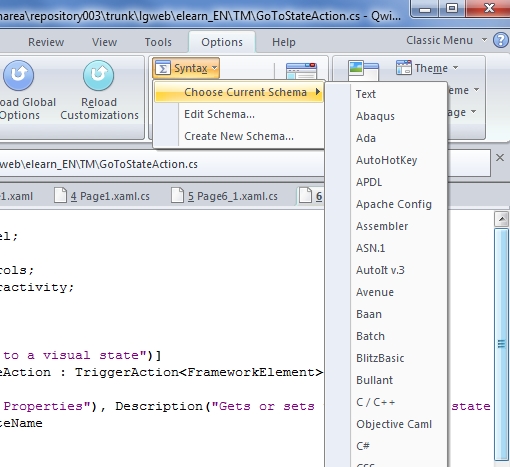Viewport: 510px width, 467px height.
Task: Click the sigma icon on the Syntax button
Action: [163, 68]
